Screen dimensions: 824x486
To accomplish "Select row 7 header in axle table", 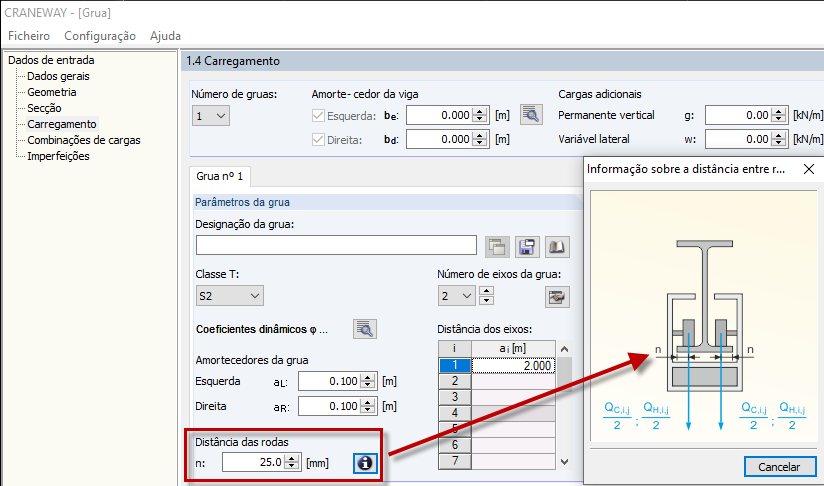I will 455,461.
